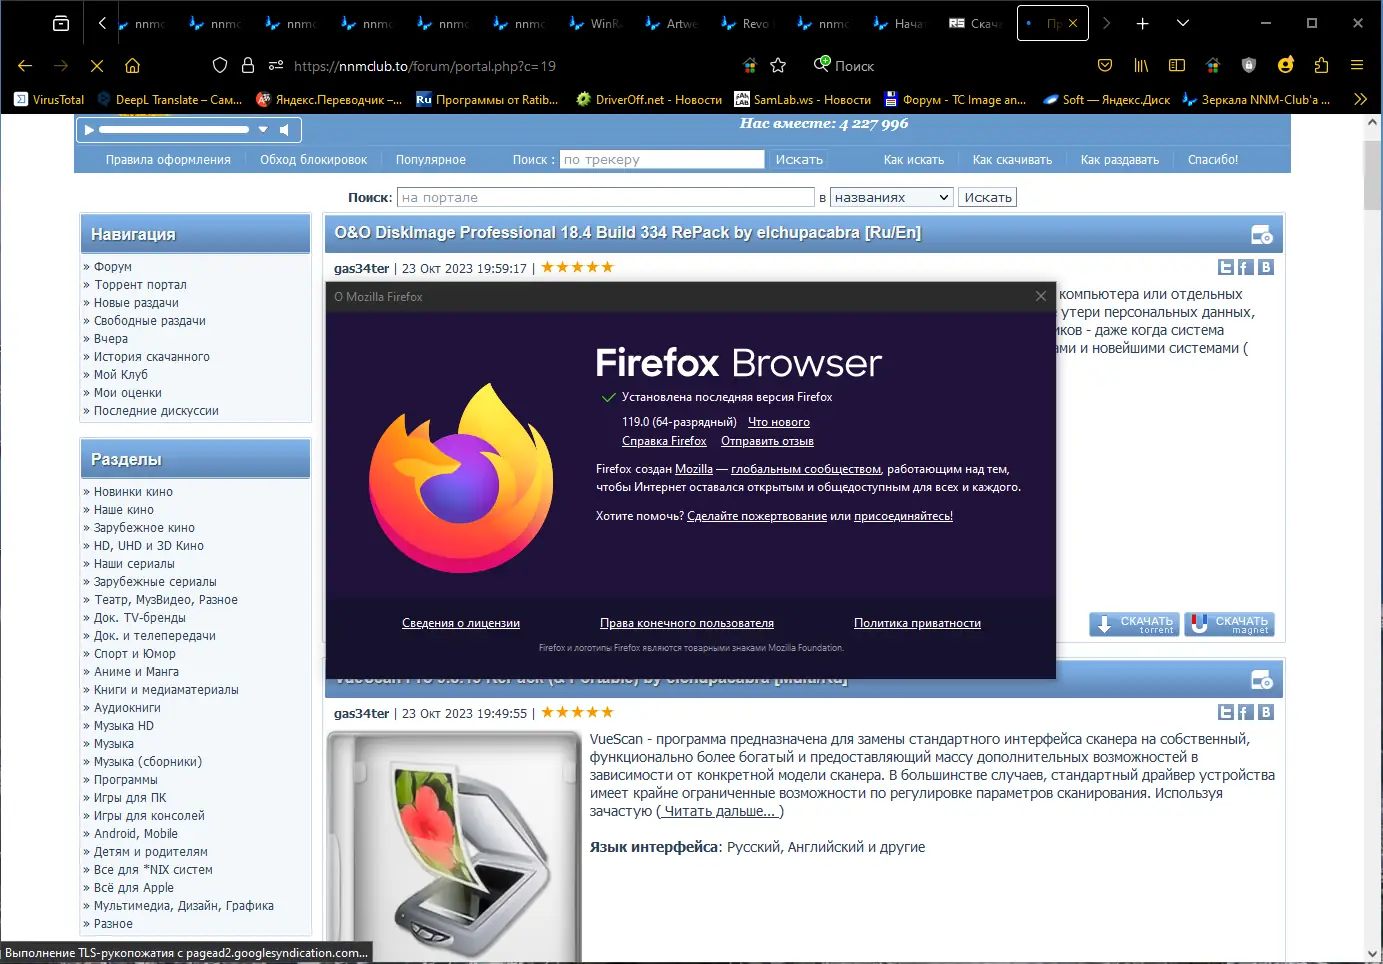Go back one page

[x=25, y=66]
